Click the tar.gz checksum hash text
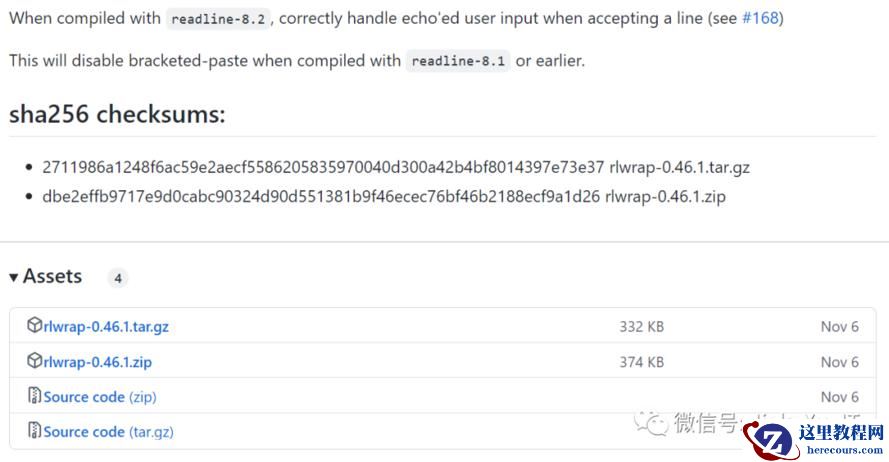889x462 pixels. tap(323, 167)
